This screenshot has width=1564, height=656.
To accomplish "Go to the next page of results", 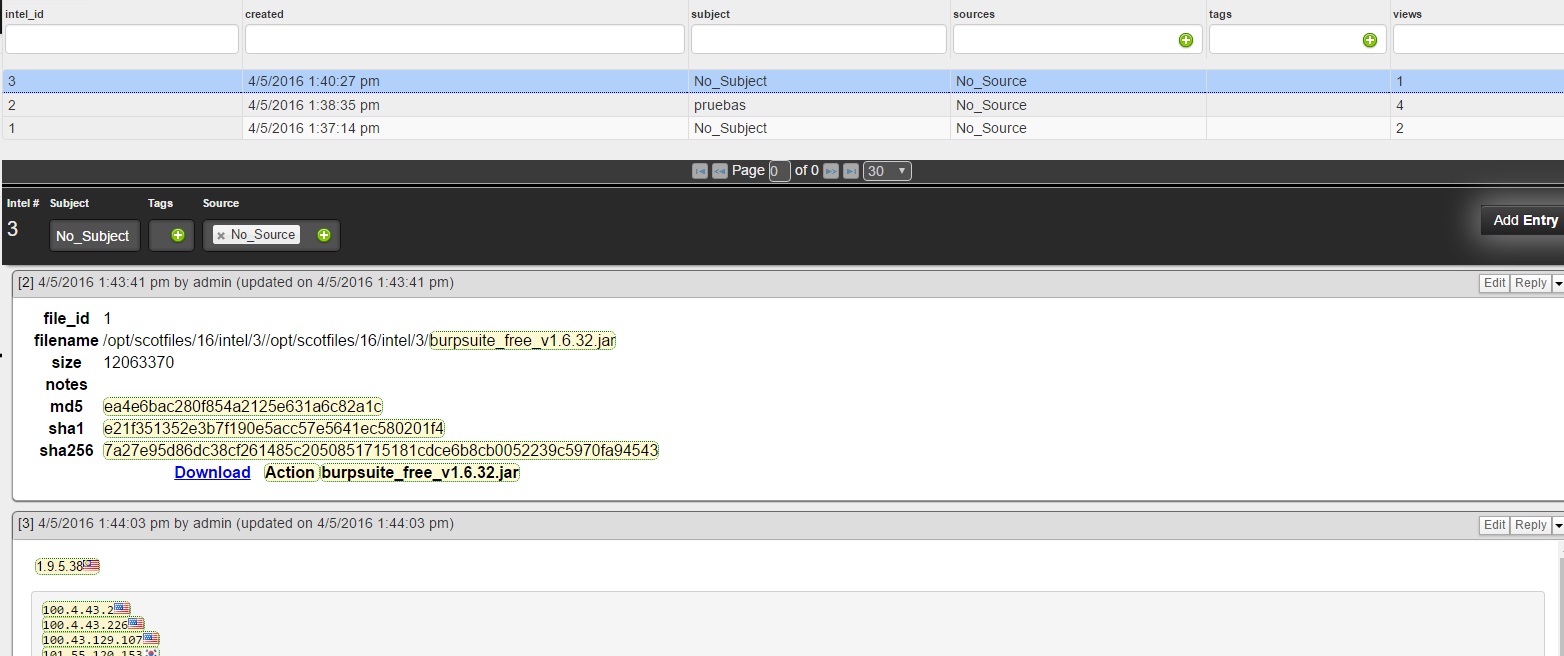I will coord(831,171).
